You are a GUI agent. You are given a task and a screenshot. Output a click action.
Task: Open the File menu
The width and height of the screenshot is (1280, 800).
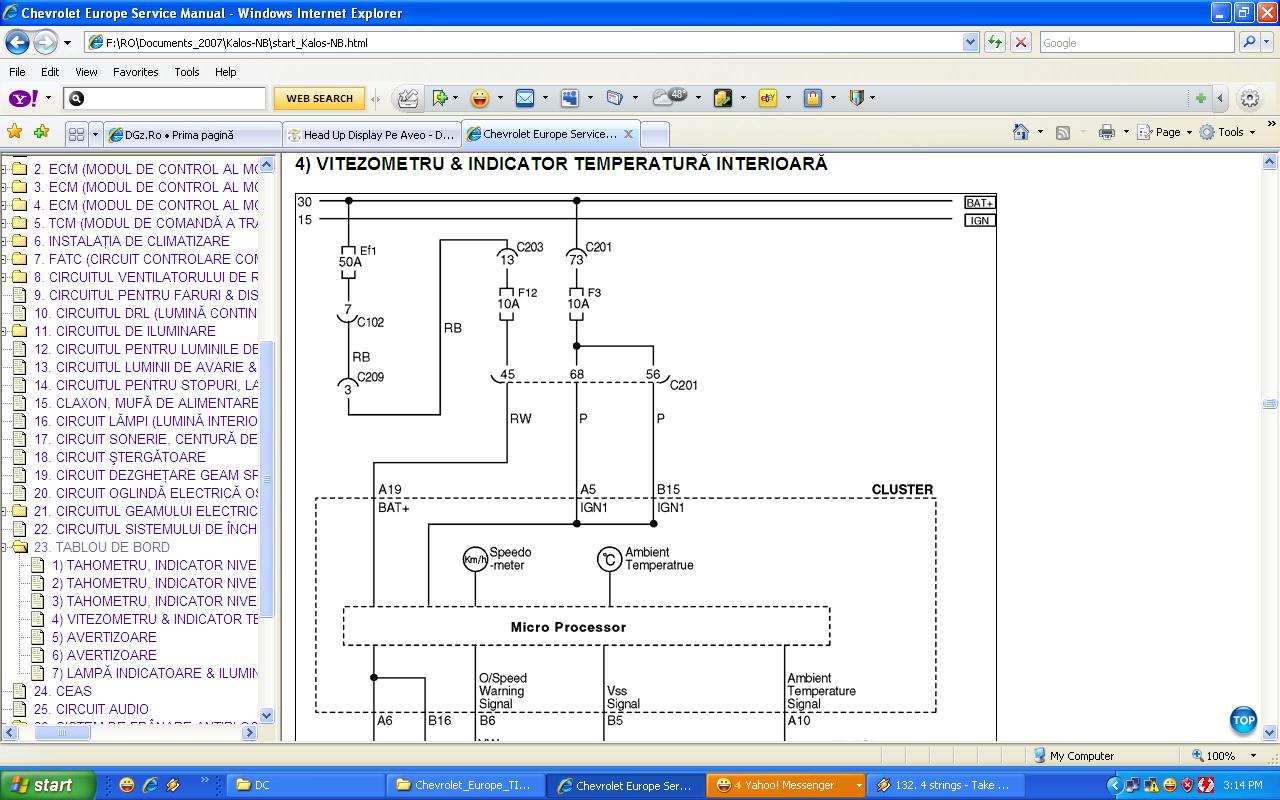tap(17, 72)
